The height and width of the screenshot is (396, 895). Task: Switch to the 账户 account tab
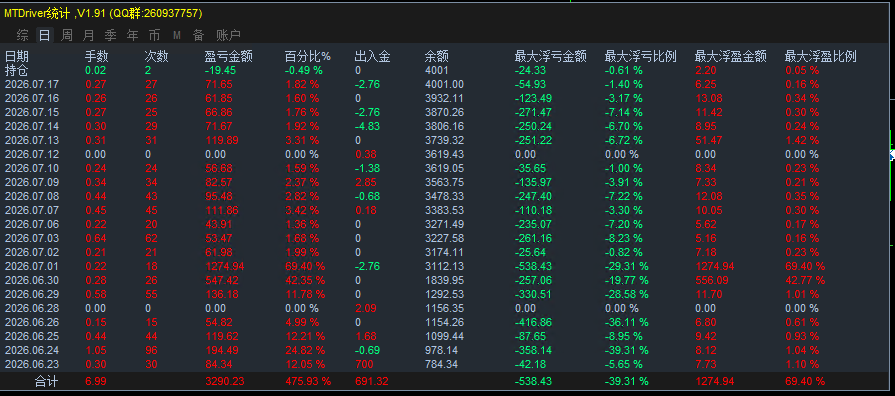[228, 35]
